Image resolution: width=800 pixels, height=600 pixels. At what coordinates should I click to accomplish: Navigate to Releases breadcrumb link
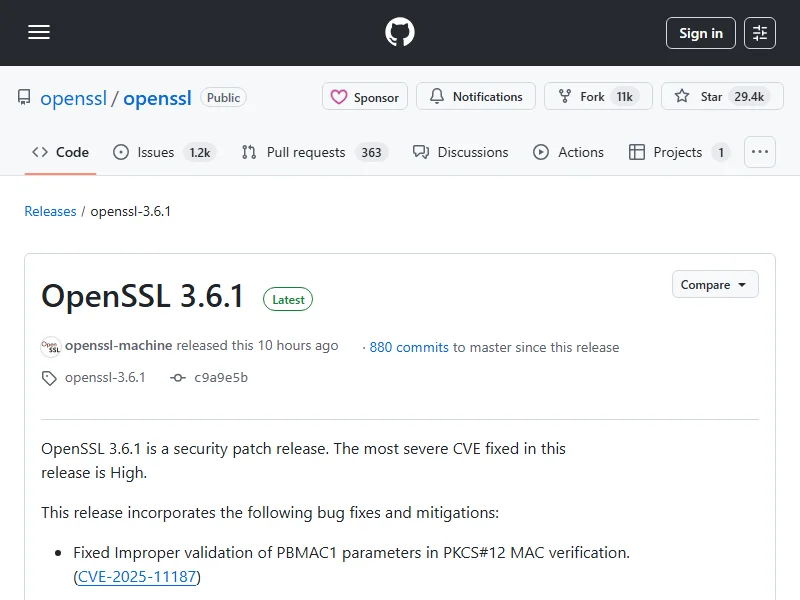click(x=50, y=212)
